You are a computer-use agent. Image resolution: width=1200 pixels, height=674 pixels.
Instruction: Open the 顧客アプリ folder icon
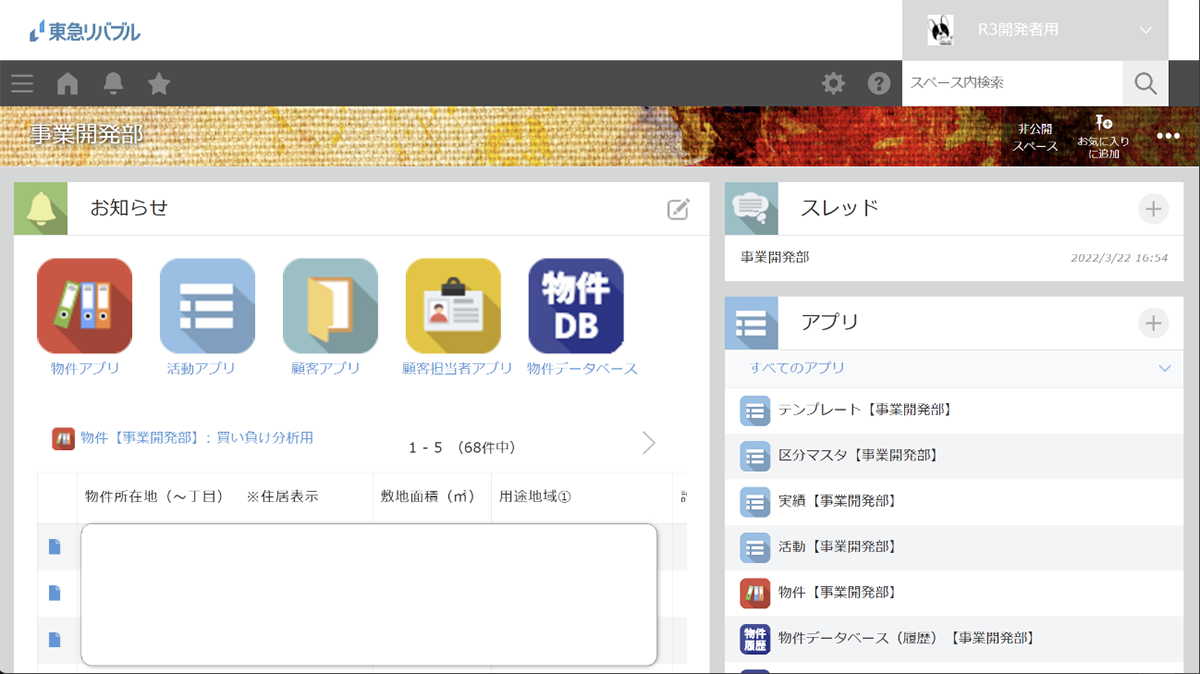pos(330,306)
